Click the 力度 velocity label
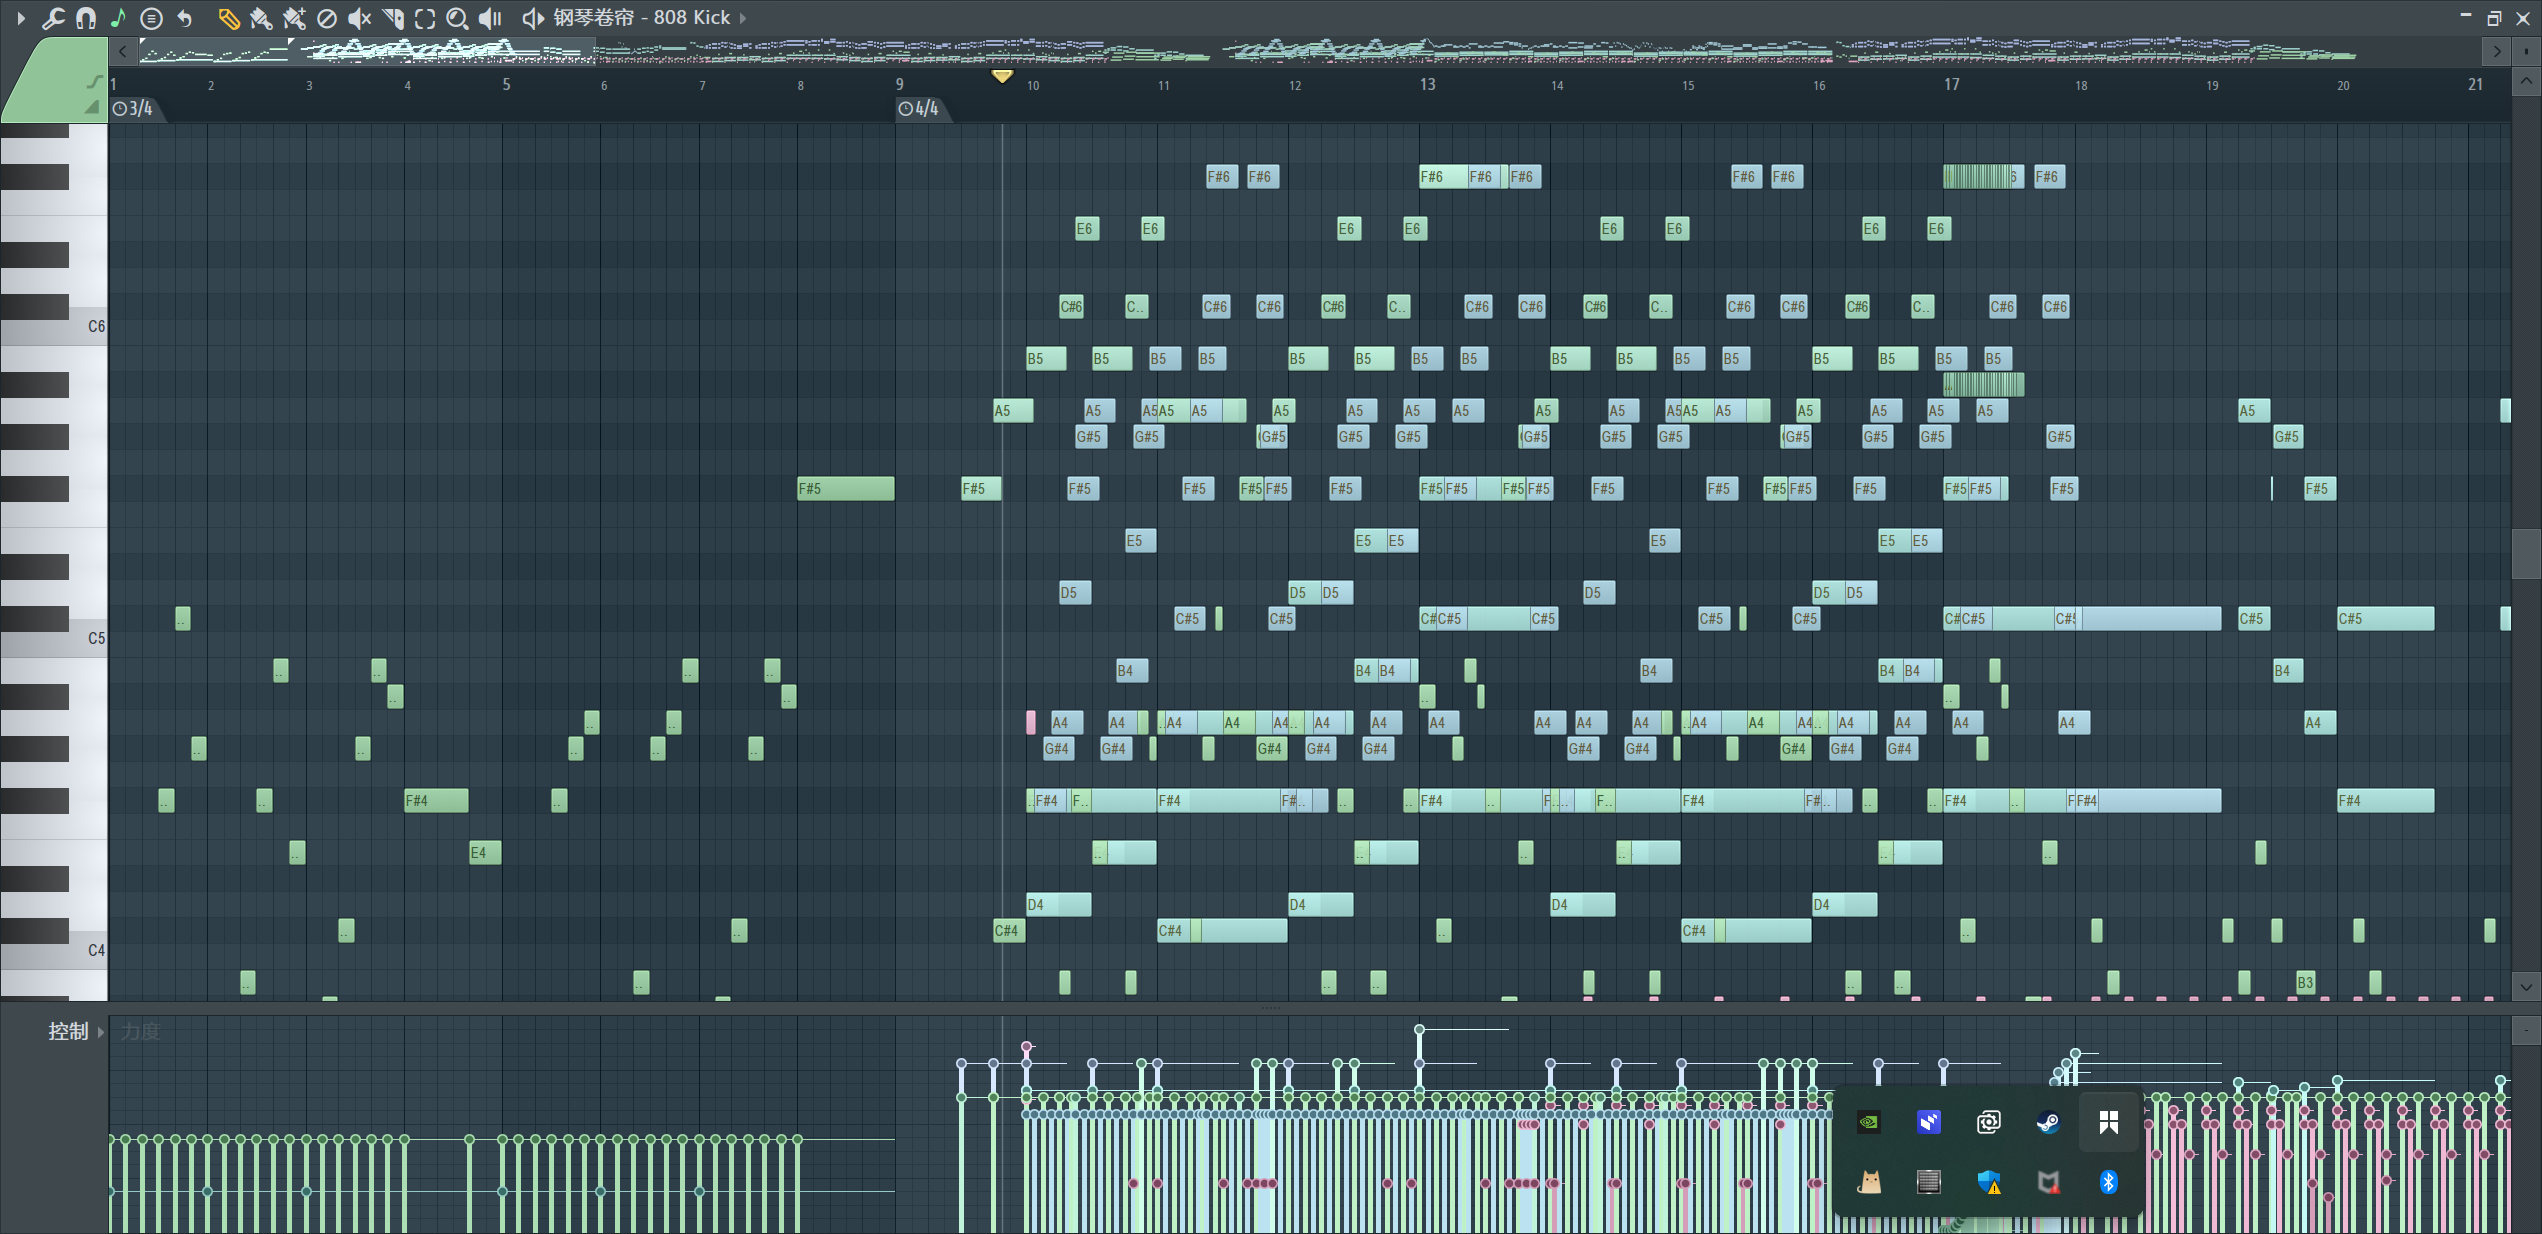This screenshot has height=1234, width=2542. [140, 1031]
